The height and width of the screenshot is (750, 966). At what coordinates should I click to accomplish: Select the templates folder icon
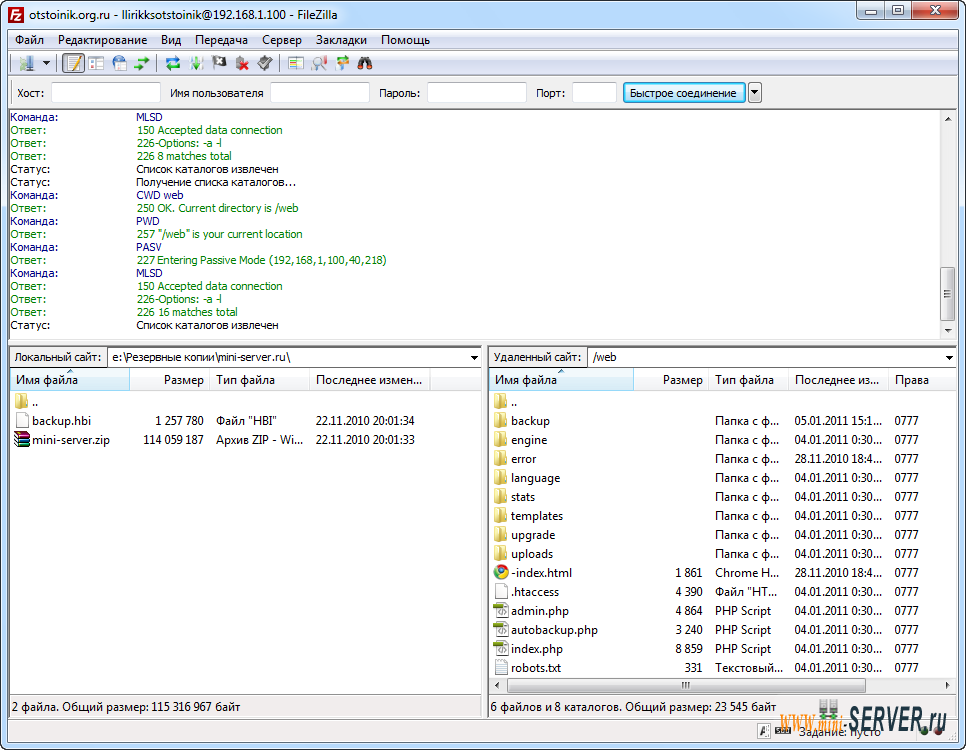[x=501, y=516]
